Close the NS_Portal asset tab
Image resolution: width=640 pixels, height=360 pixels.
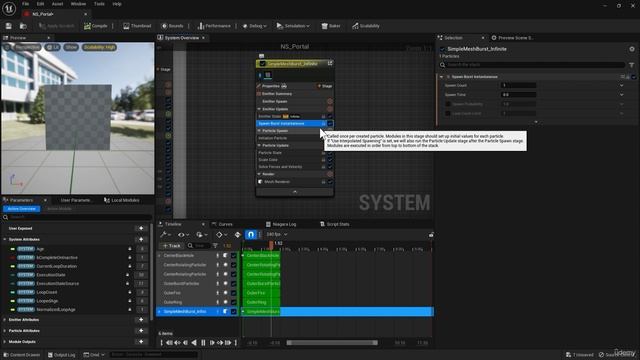click(x=85, y=14)
